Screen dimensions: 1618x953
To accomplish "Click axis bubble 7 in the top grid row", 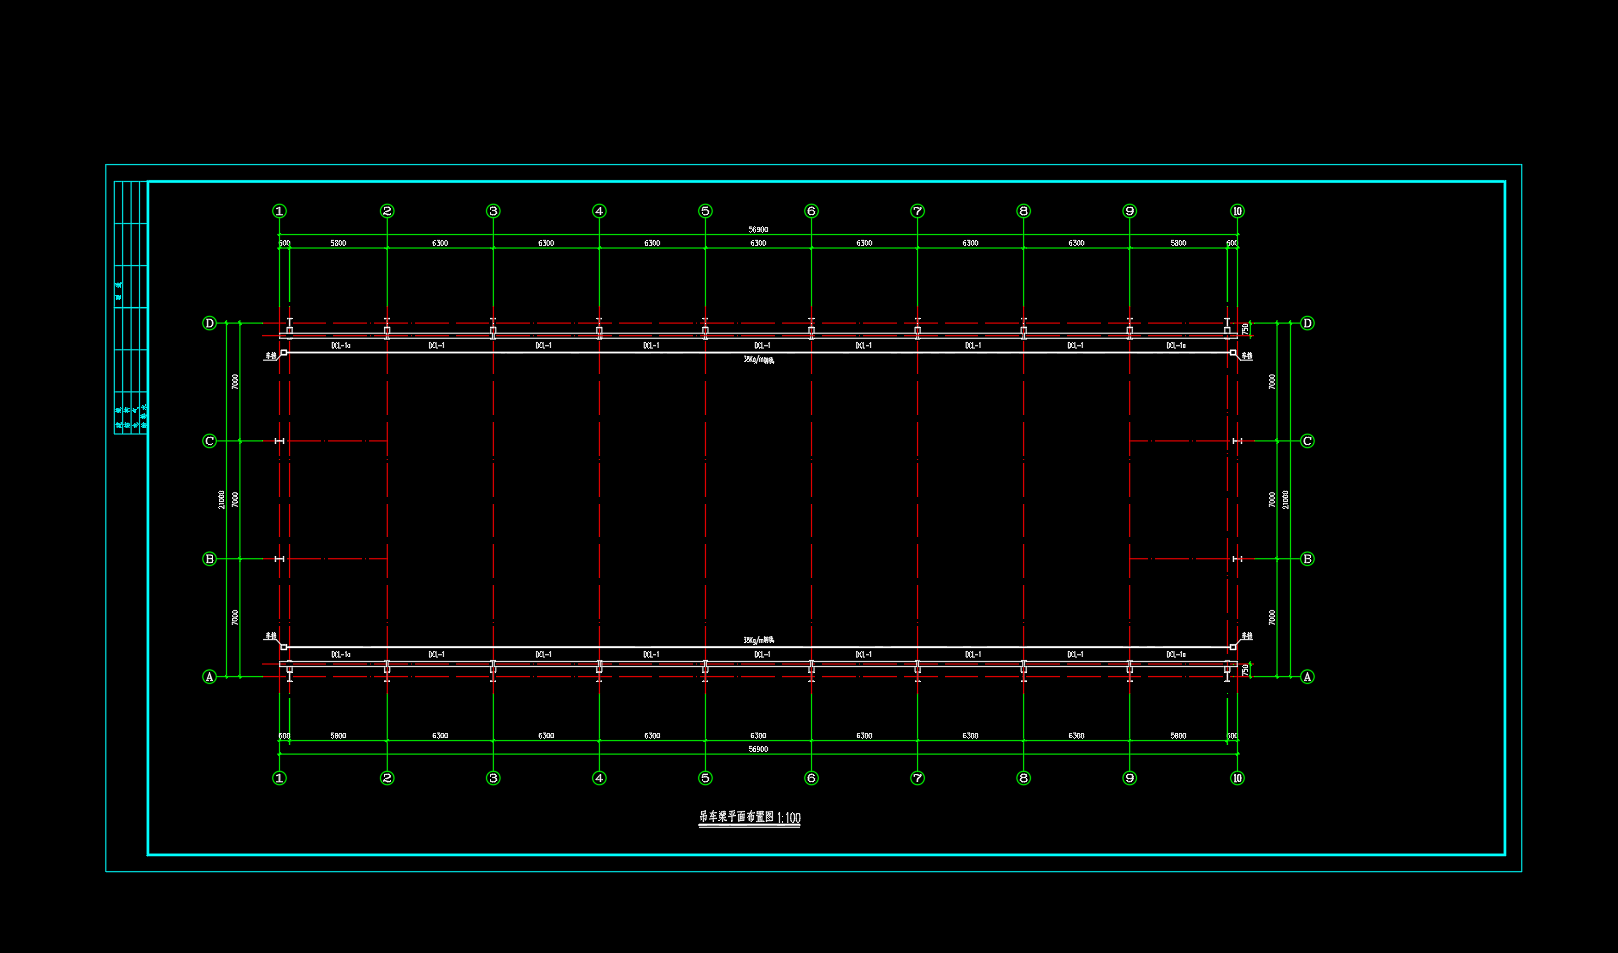I will point(917,211).
